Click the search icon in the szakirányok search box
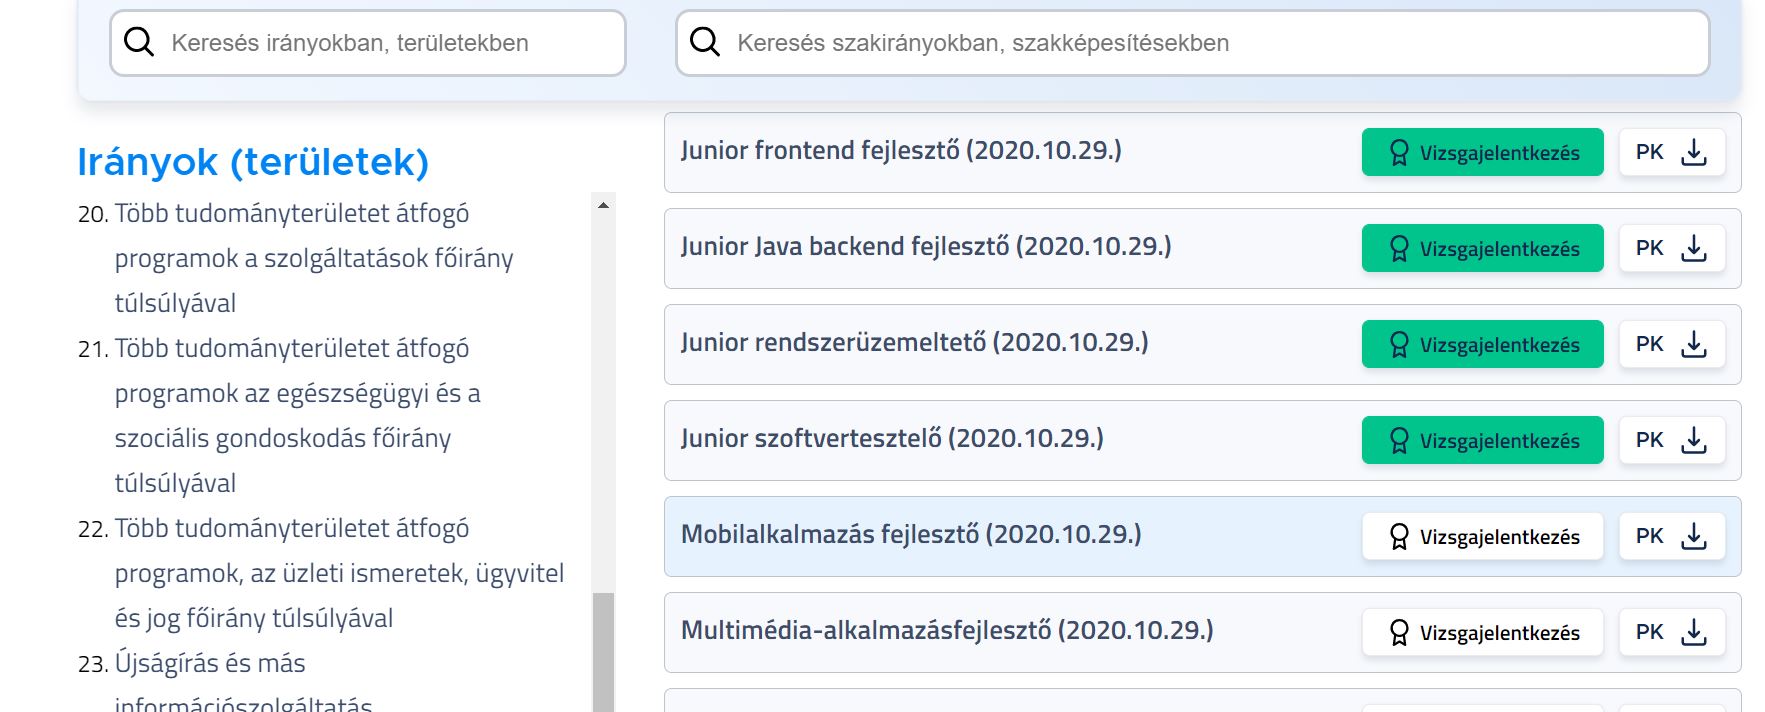 tap(705, 42)
